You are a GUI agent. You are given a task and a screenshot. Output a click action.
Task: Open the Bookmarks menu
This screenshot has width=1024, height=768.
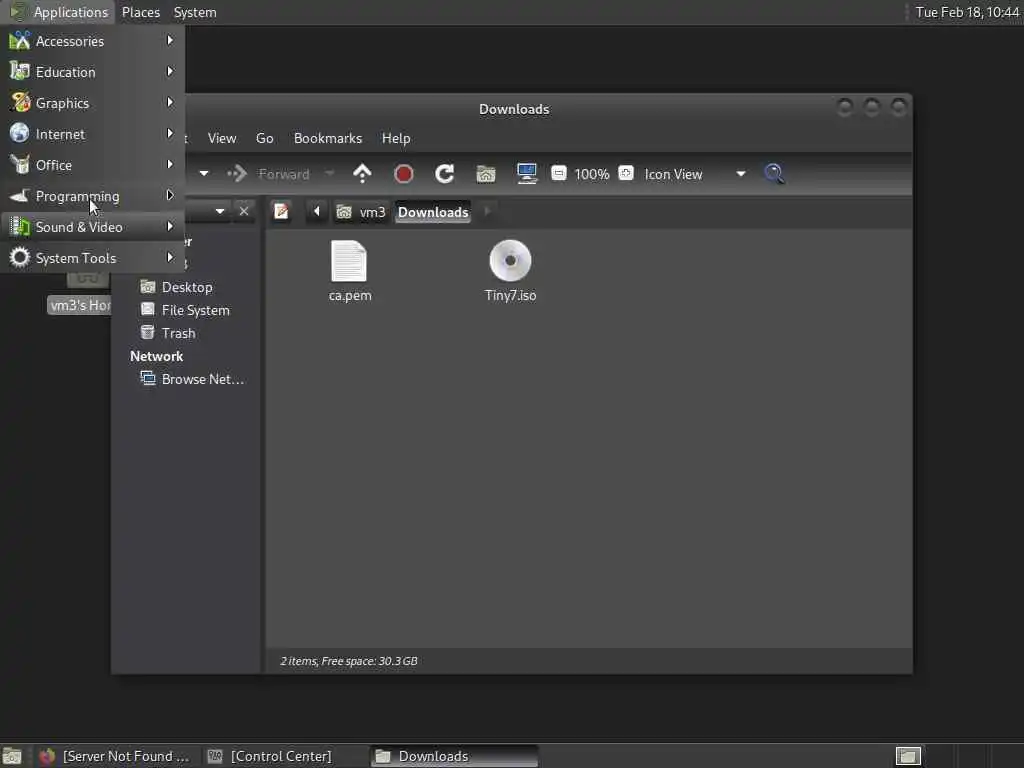[x=328, y=138]
